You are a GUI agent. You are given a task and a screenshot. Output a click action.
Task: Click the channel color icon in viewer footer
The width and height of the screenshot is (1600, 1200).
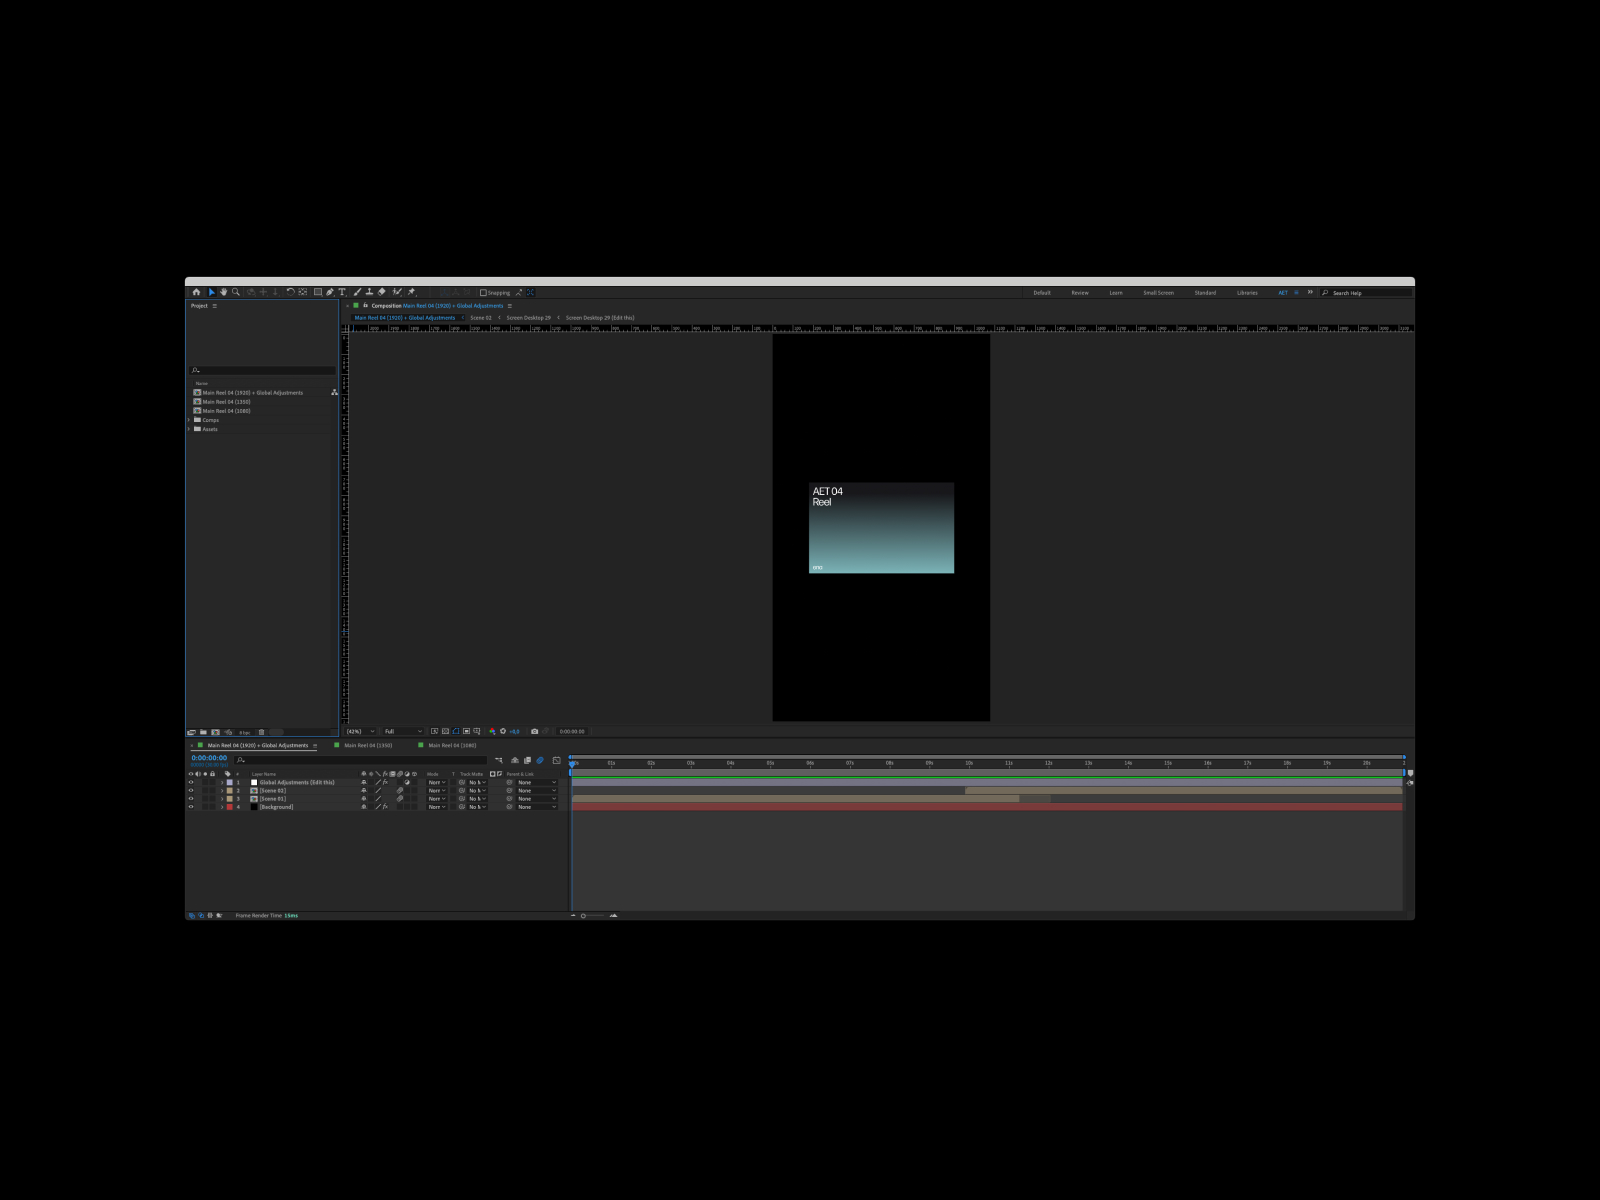pos(492,731)
